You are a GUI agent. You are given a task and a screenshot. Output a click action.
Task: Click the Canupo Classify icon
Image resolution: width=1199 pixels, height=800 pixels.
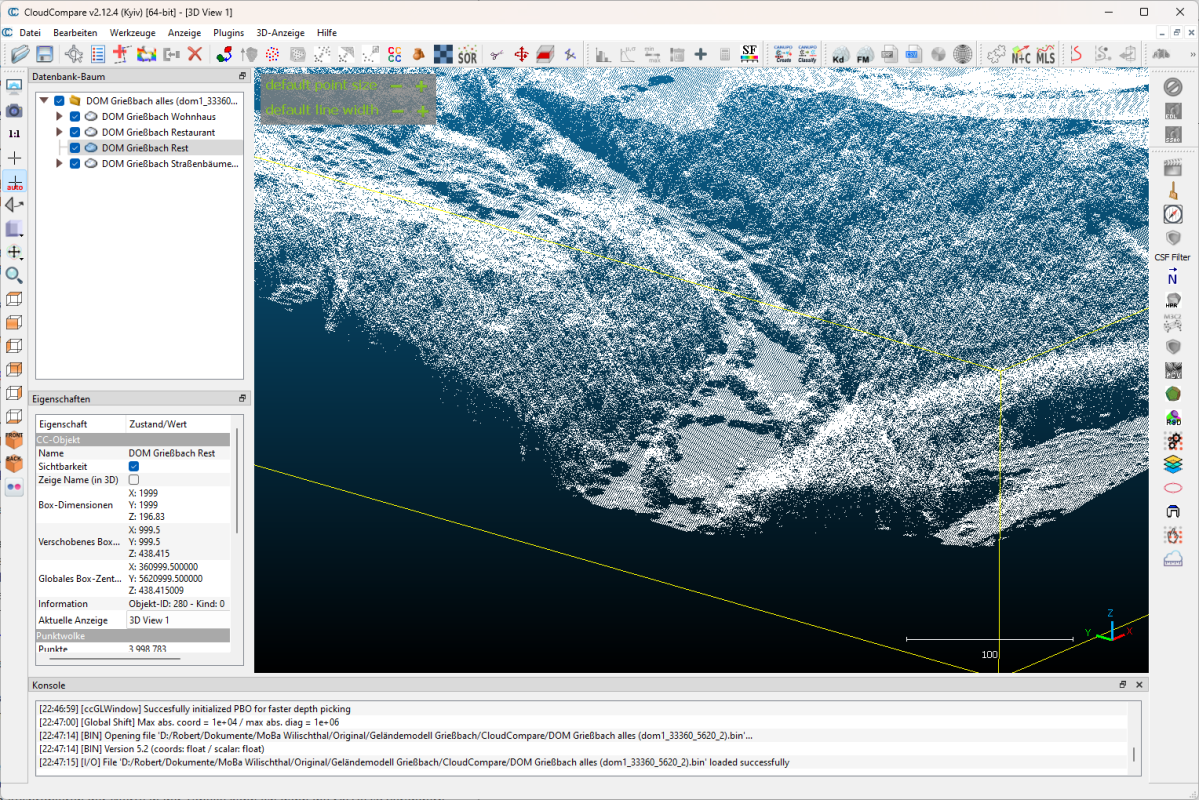click(807, 54)
